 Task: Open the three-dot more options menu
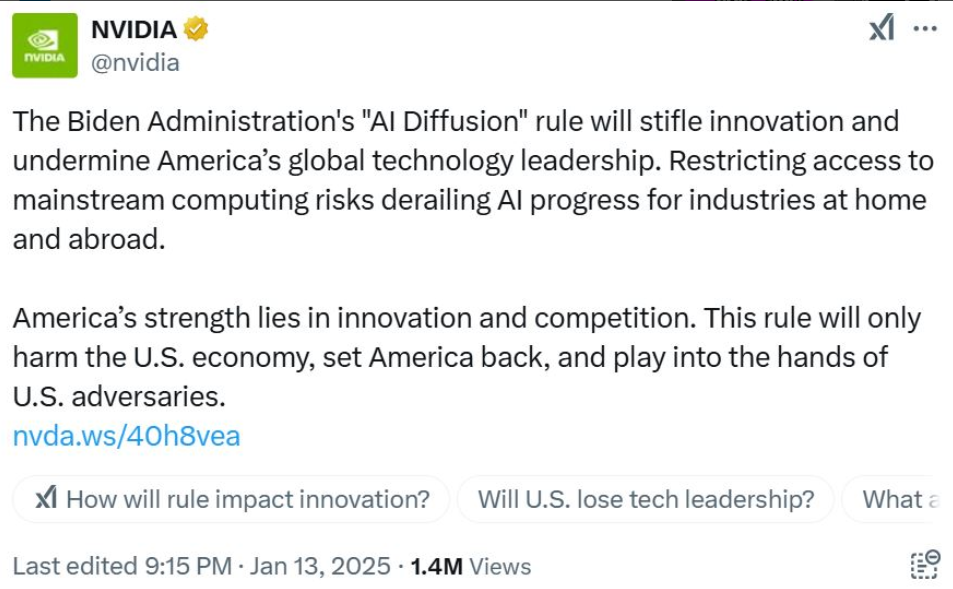925,28
